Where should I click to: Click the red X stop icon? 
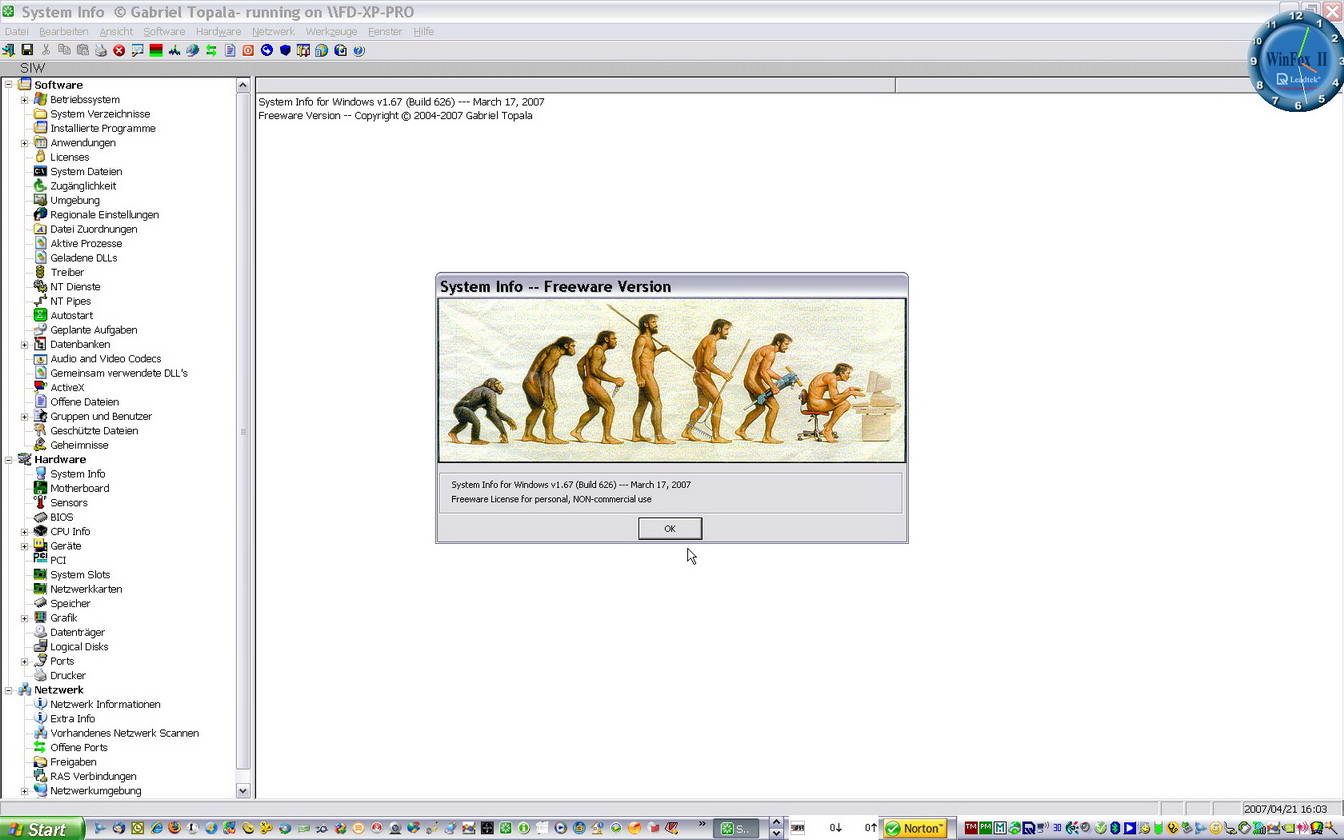119,50
